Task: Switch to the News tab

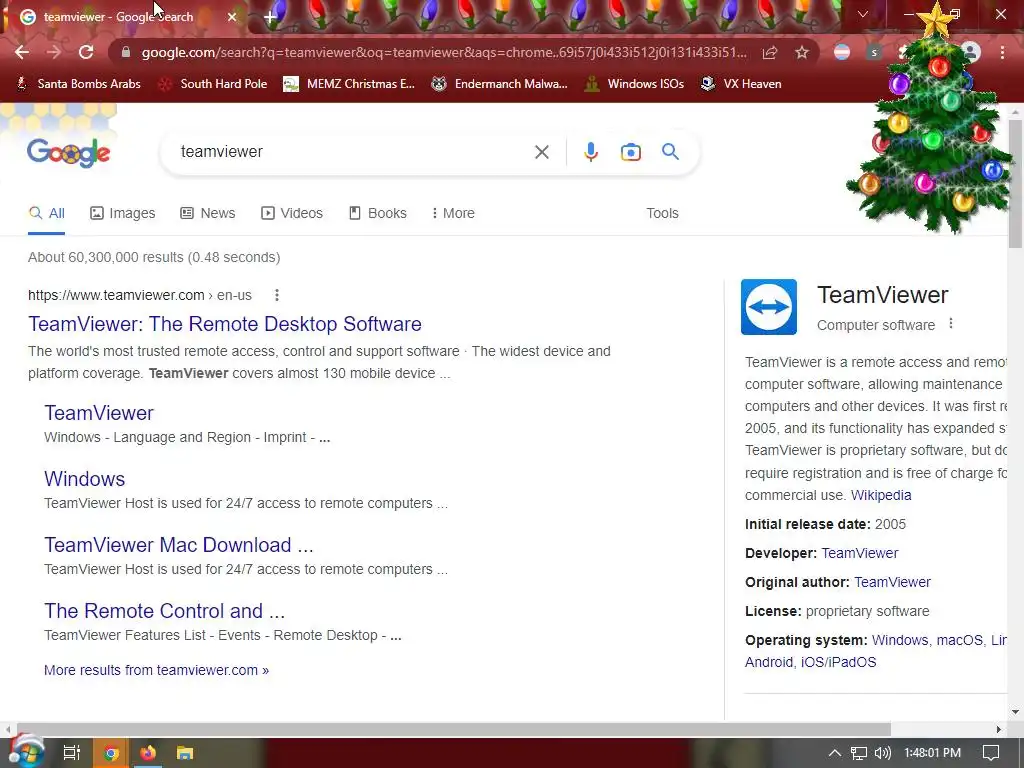Action: point(208,213)
